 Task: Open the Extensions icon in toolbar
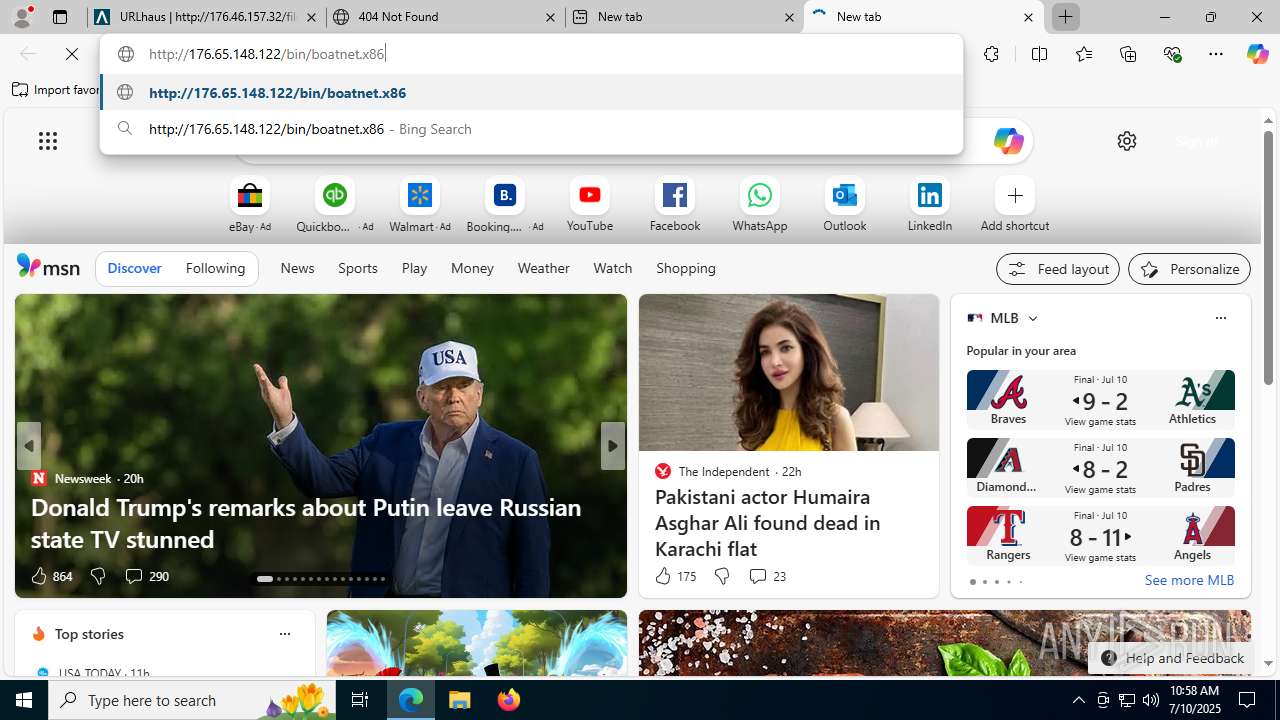pyautogui.click(x=991, y=54)
